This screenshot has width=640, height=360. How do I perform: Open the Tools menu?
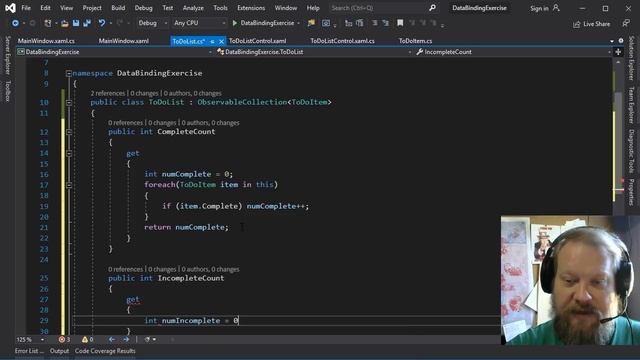pos(220,8)
